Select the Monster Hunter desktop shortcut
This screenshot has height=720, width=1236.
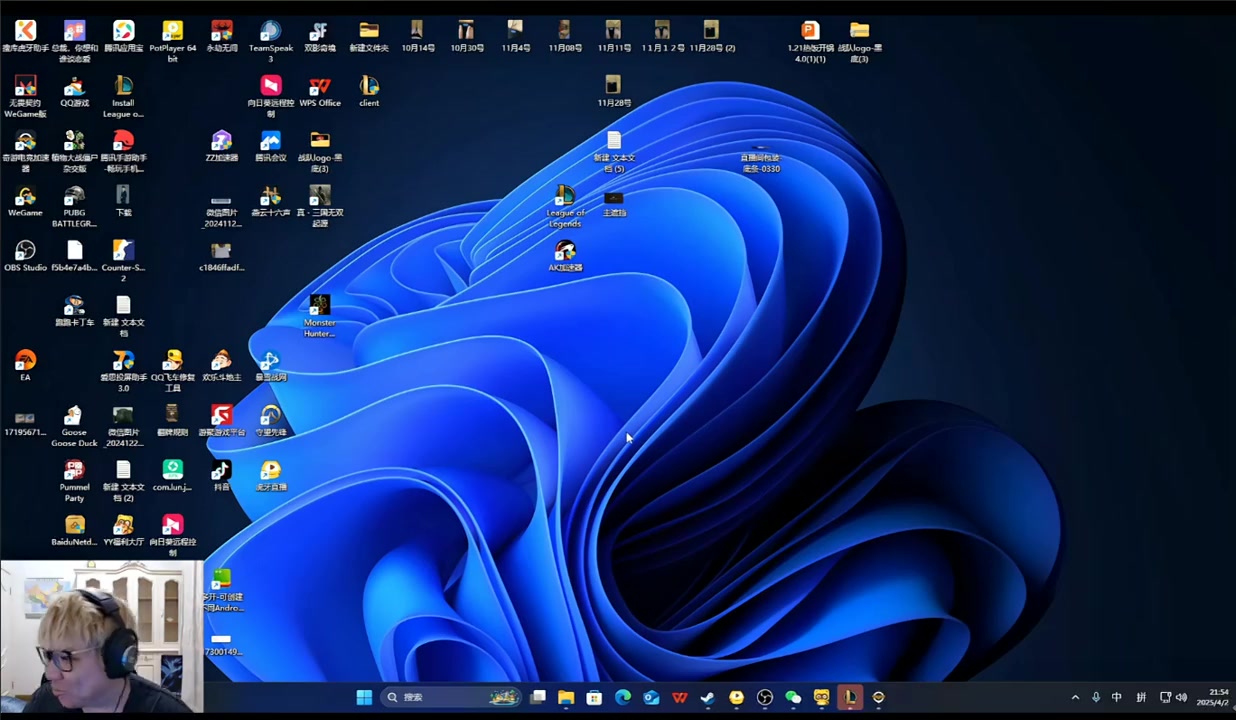320,306
